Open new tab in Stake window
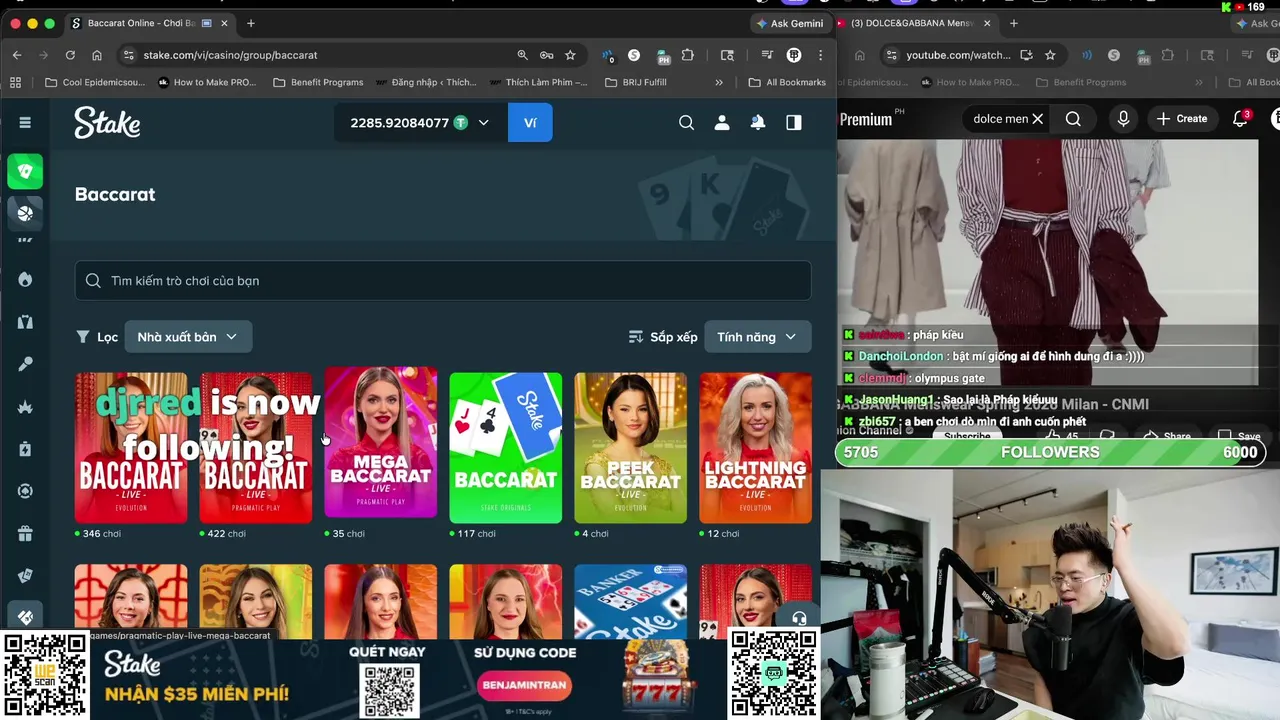This screenshot has width=1280, height=720. click(x=250, y=23)
